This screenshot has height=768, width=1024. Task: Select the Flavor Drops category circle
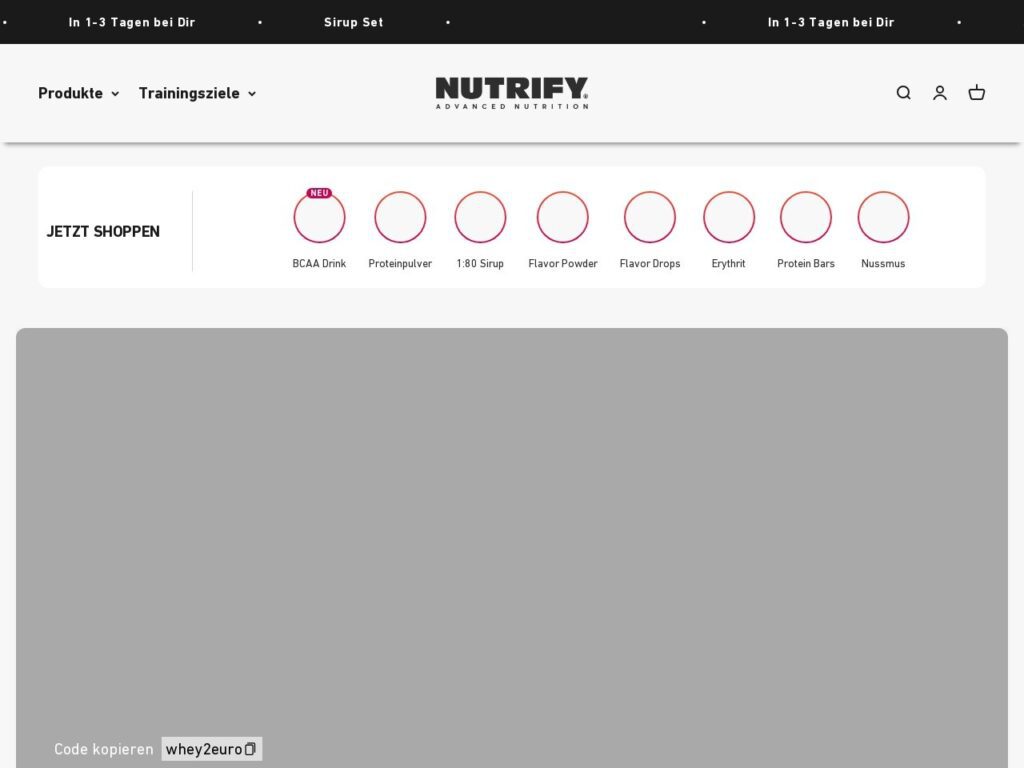tap(650, 218)
